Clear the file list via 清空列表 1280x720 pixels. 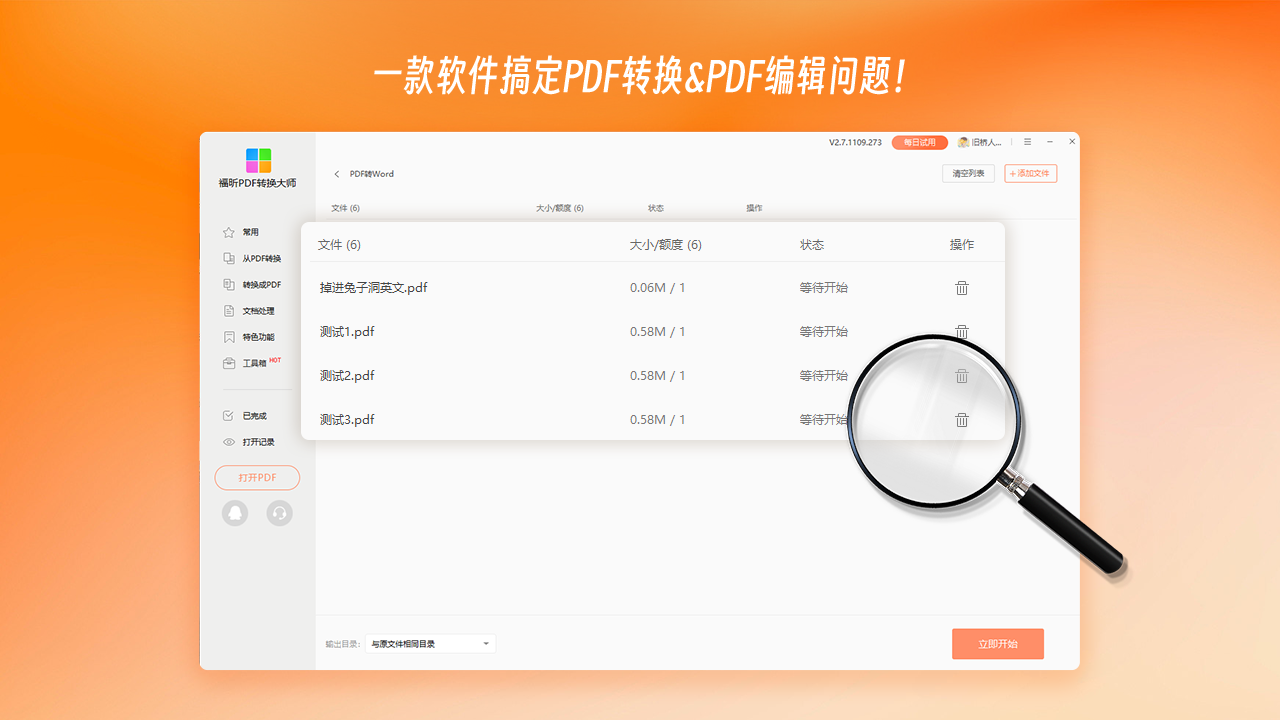click(967, 173)
